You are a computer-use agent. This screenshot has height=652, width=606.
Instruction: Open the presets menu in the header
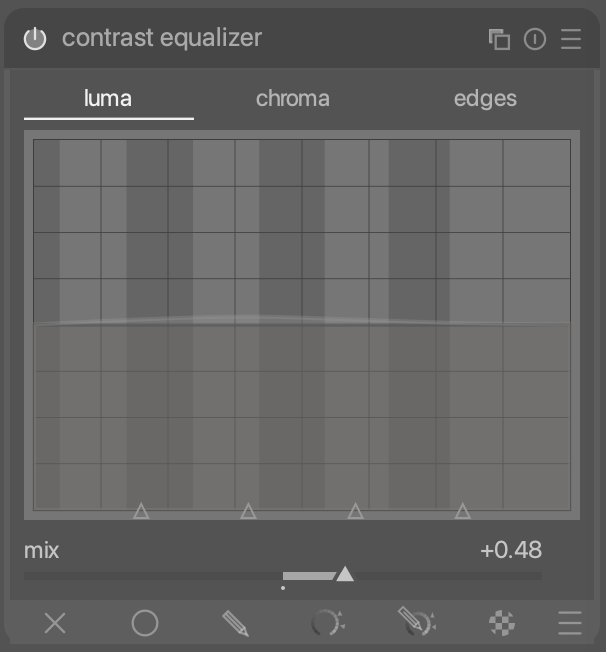click(571, 39)
